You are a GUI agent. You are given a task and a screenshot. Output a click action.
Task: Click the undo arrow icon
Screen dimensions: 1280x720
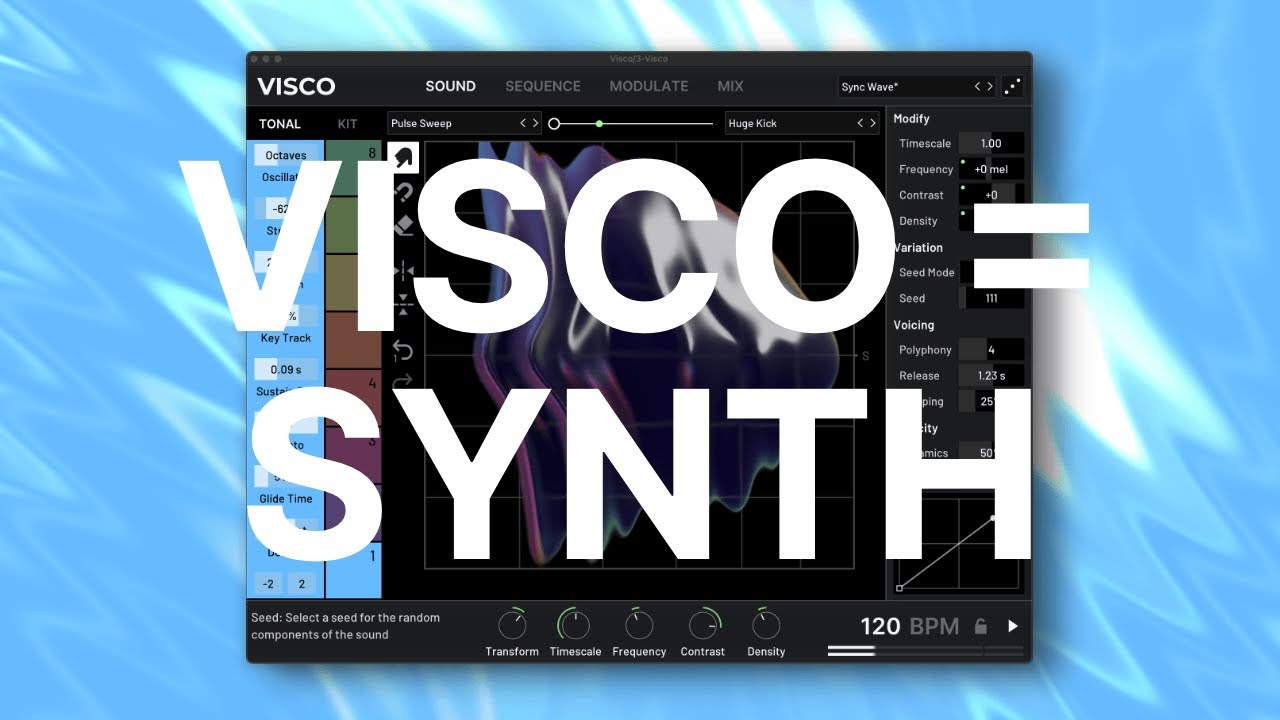tap(403, 350)
